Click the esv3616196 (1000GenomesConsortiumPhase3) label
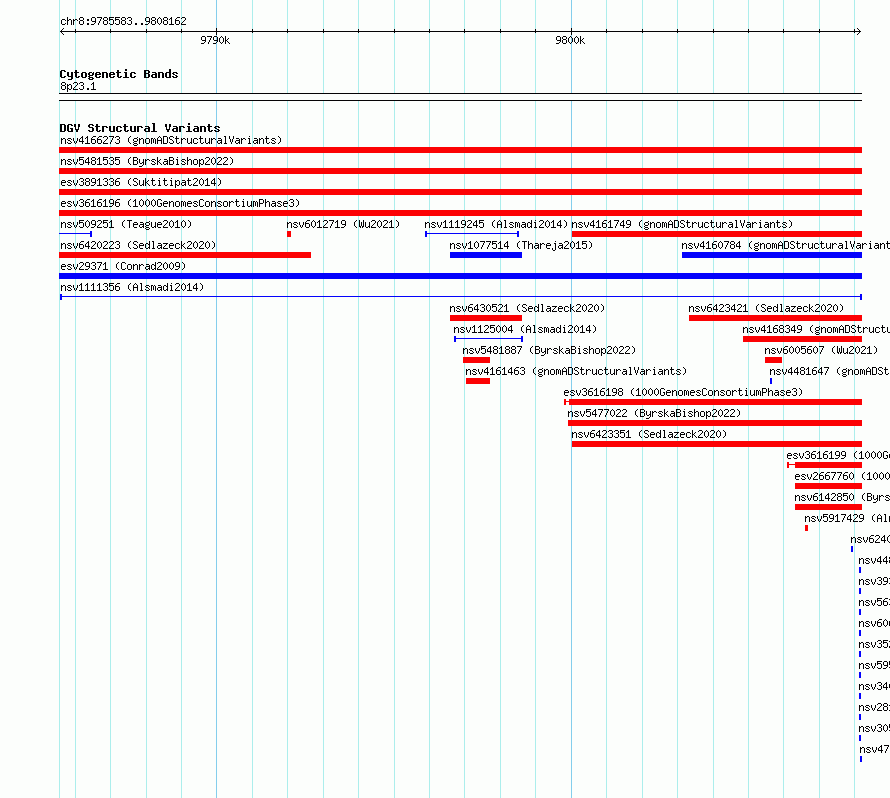The height and width of the screenshot is (798, 890). (180, 203)
